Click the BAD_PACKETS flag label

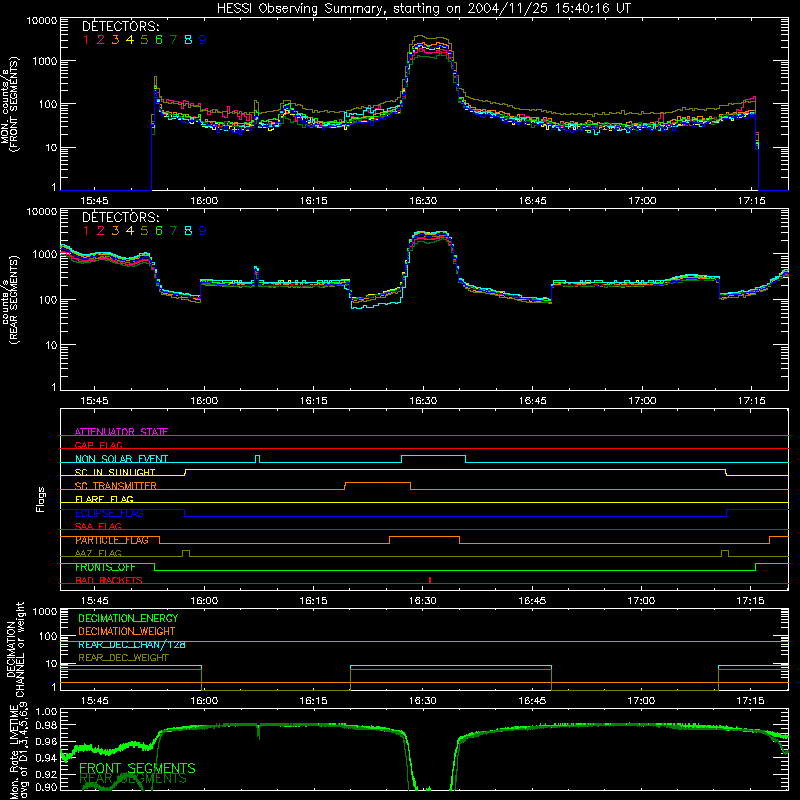(109, 580)
